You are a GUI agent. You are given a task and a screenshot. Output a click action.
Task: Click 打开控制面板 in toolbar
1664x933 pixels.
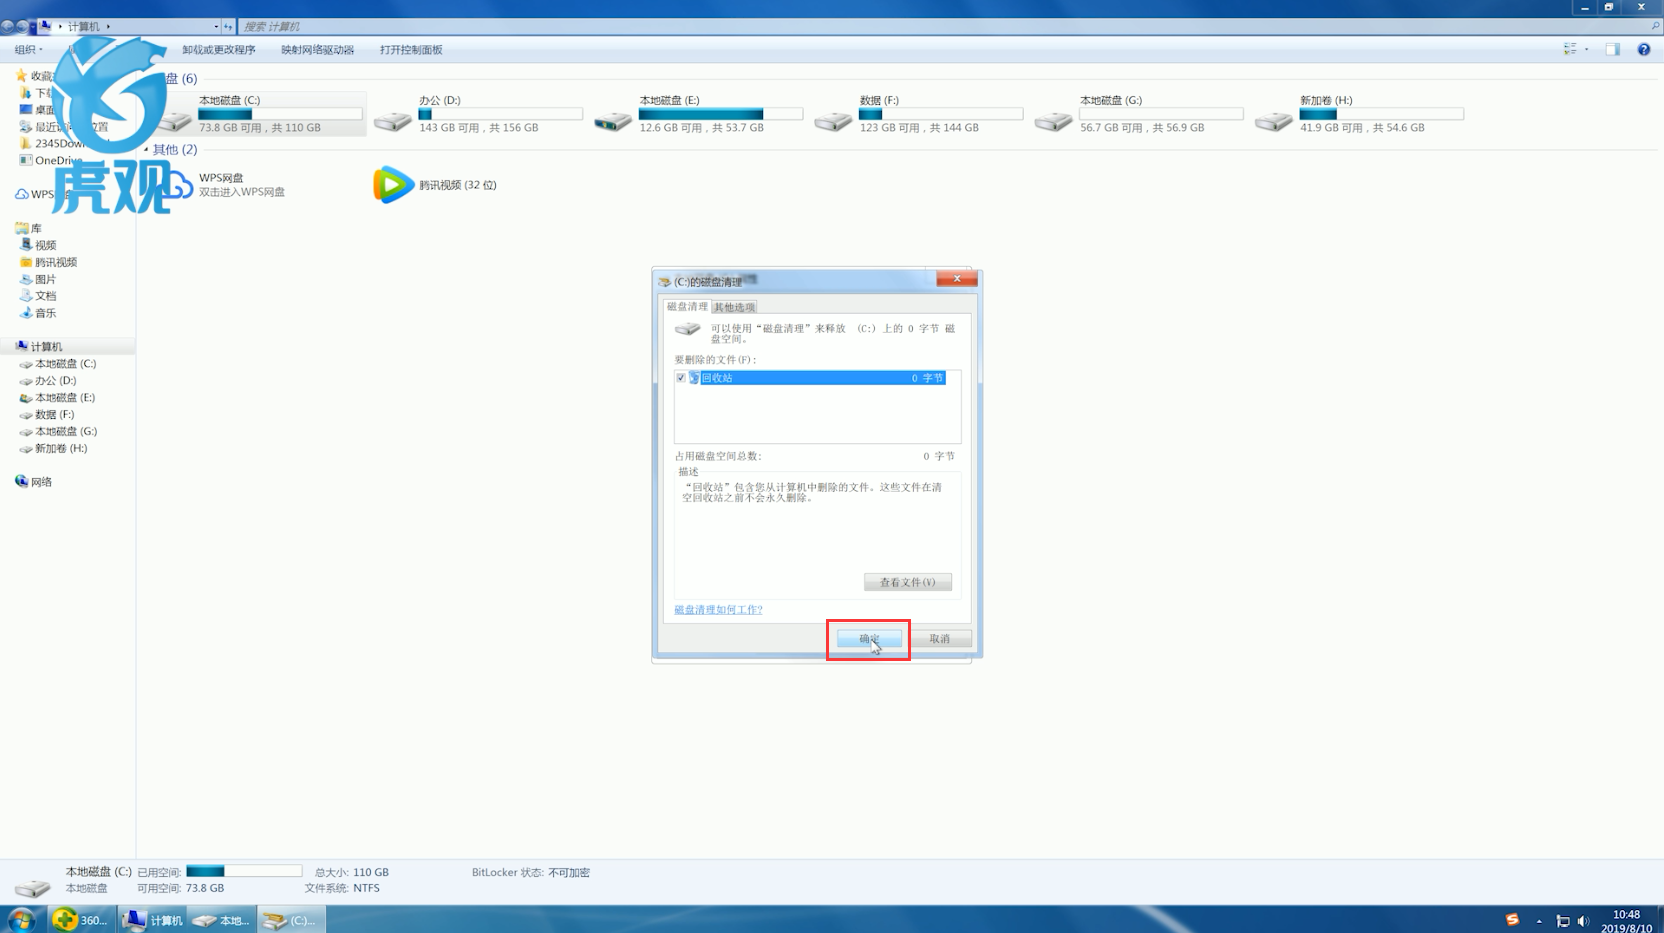pos(411,50)
